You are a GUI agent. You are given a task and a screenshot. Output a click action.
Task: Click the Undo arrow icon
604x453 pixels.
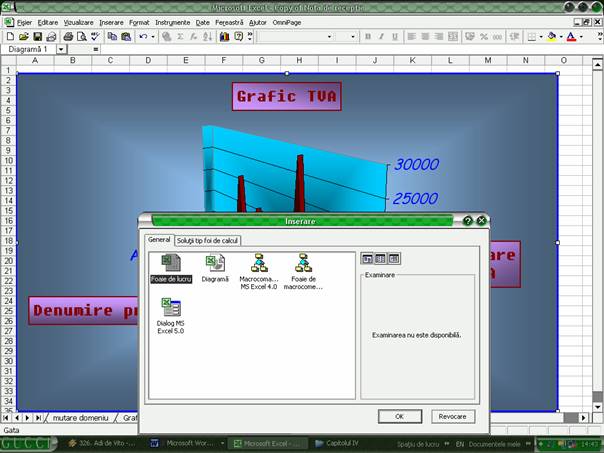tap(143, 37)
